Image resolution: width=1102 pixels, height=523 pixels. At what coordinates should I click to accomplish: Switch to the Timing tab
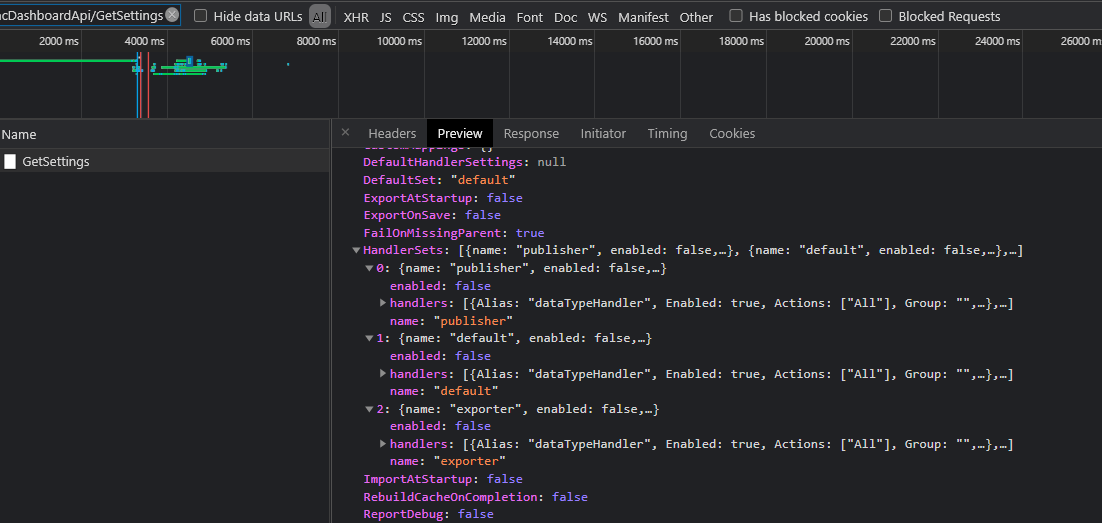(x=668, y=134)
